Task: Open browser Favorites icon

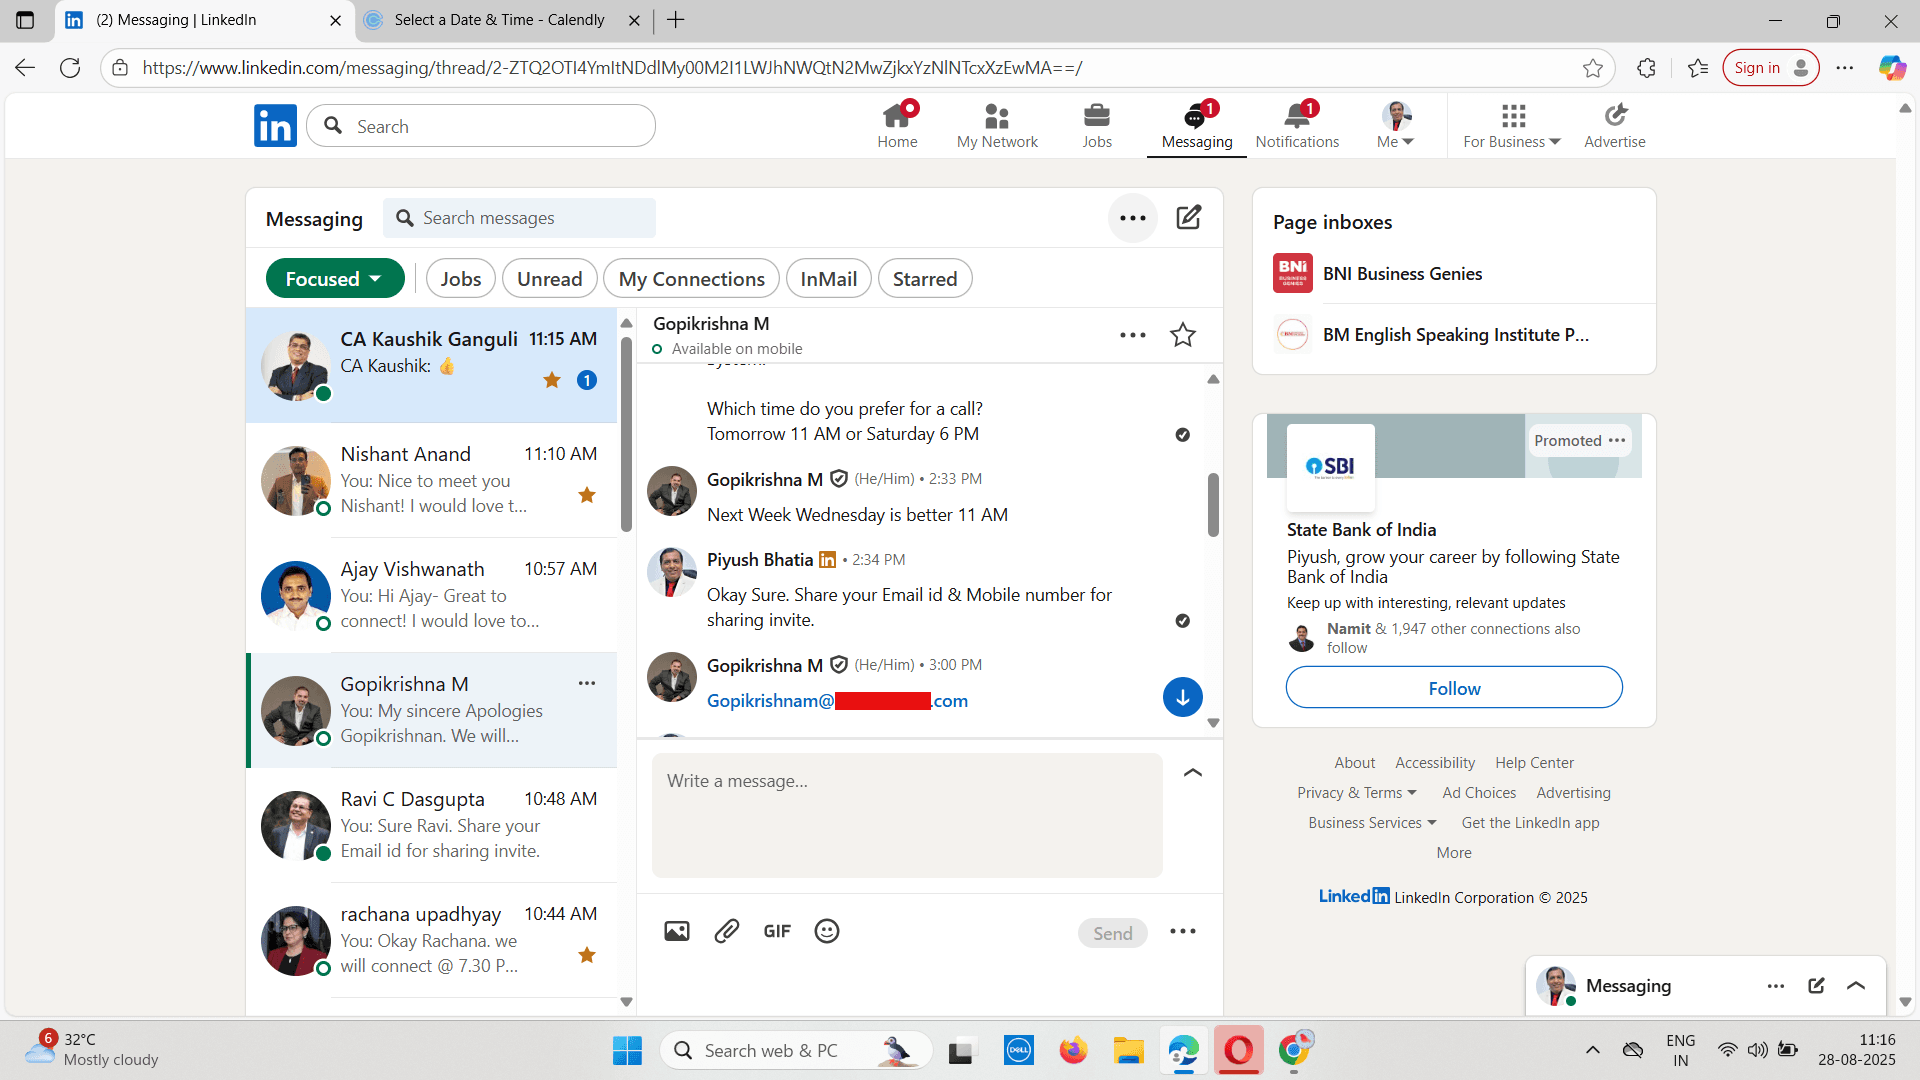Action: 1698,68
